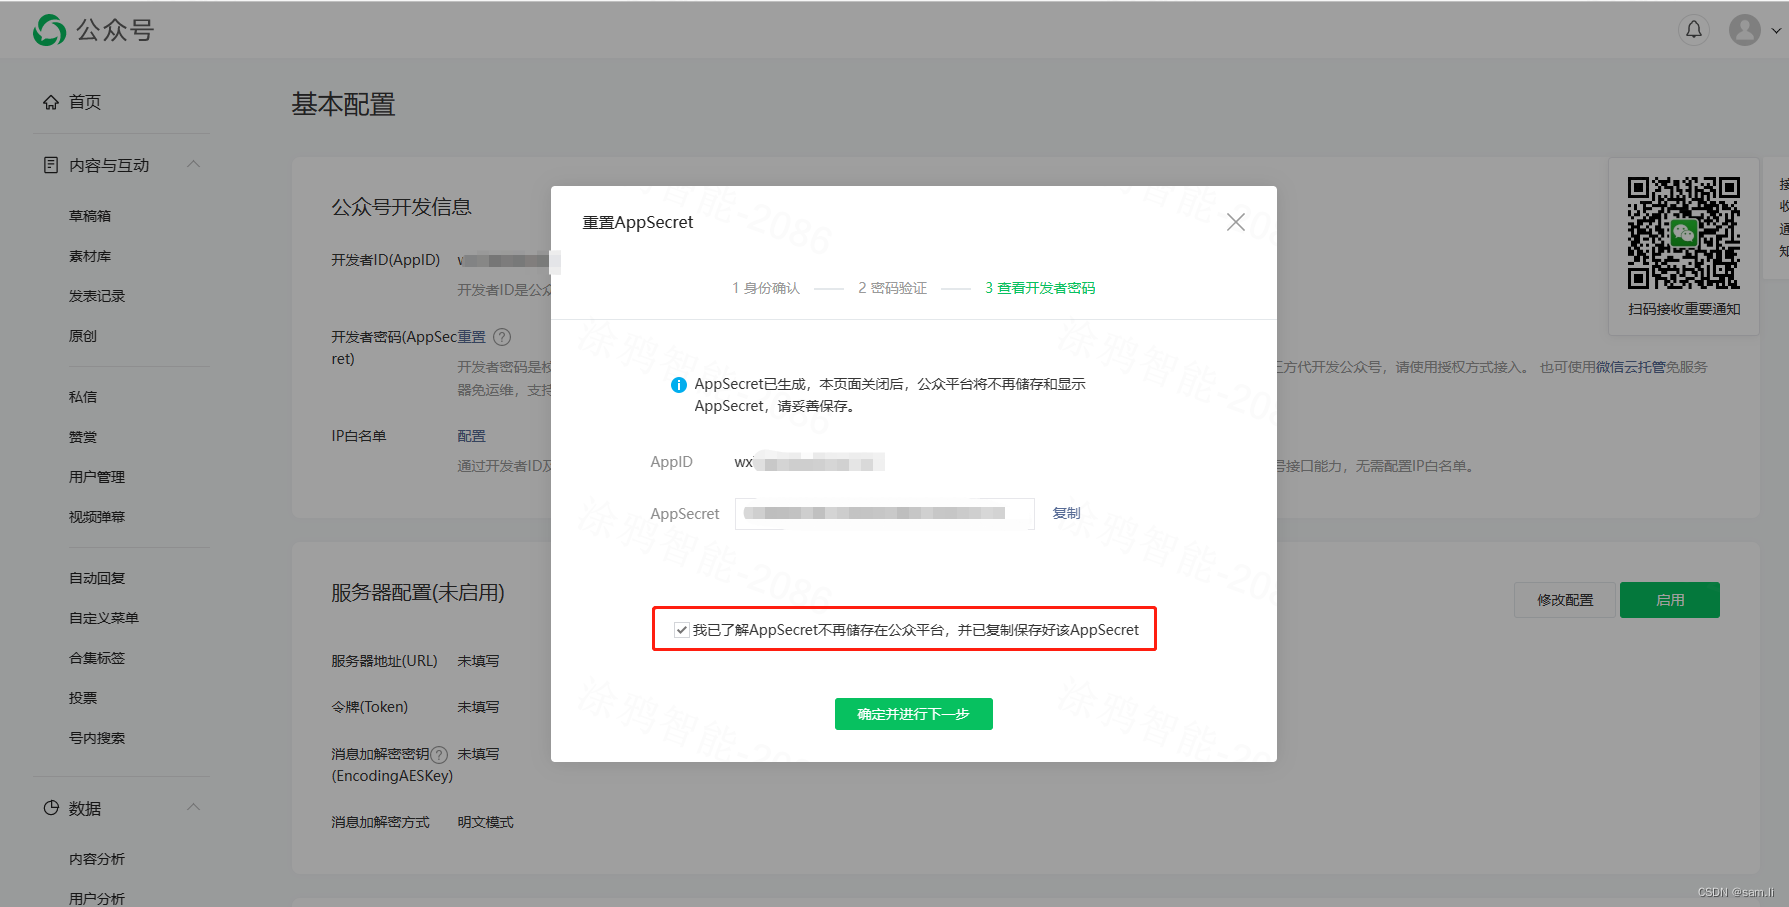1789x907 pixels.
Task: Click the WeChat 公众号 logo
Action: tap(93, 30)
